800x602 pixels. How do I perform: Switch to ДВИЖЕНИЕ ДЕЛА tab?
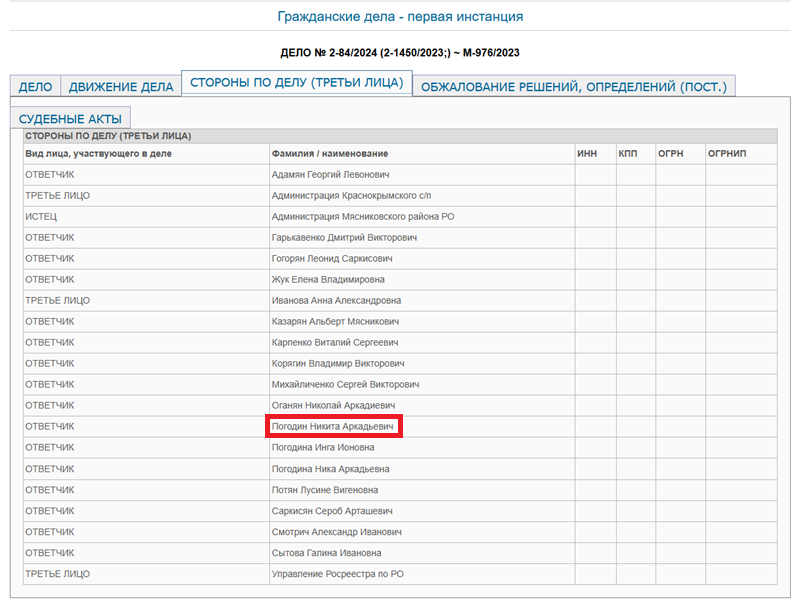(121, 87)
